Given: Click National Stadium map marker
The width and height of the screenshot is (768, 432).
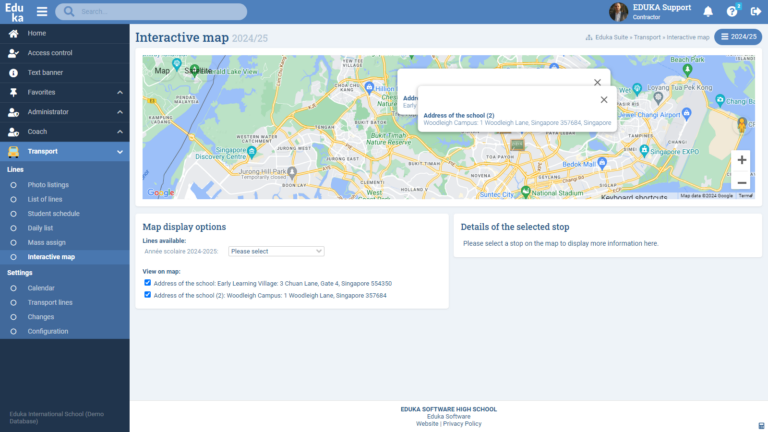Looking at the screenshot, I should pos(526,192).
